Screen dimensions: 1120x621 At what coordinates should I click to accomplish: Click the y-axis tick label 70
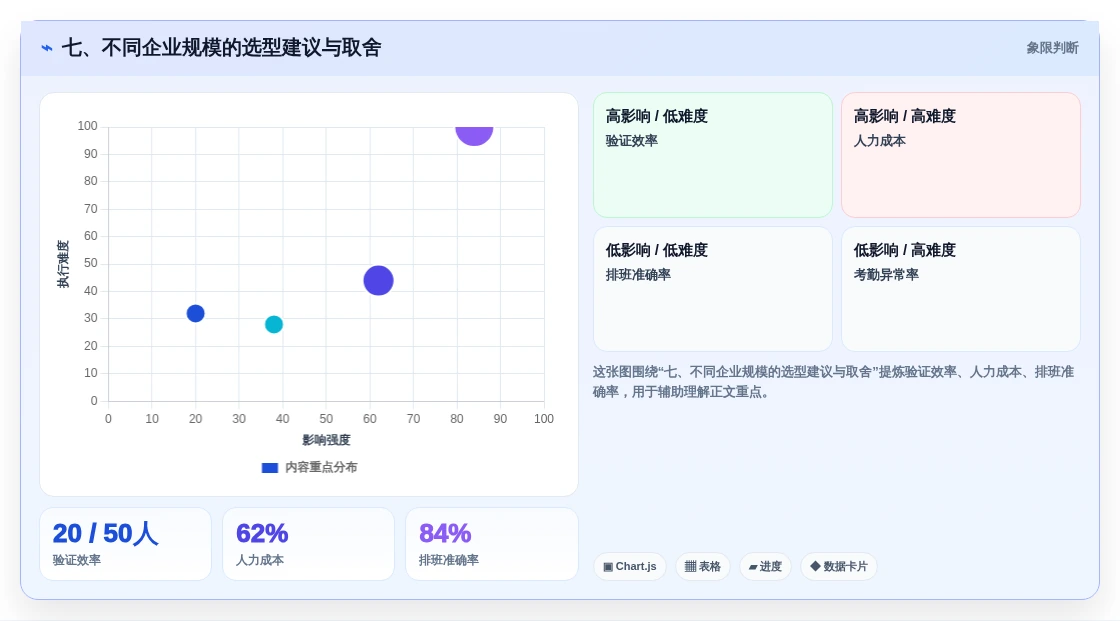pyautogui.click(x=91, y=209)
